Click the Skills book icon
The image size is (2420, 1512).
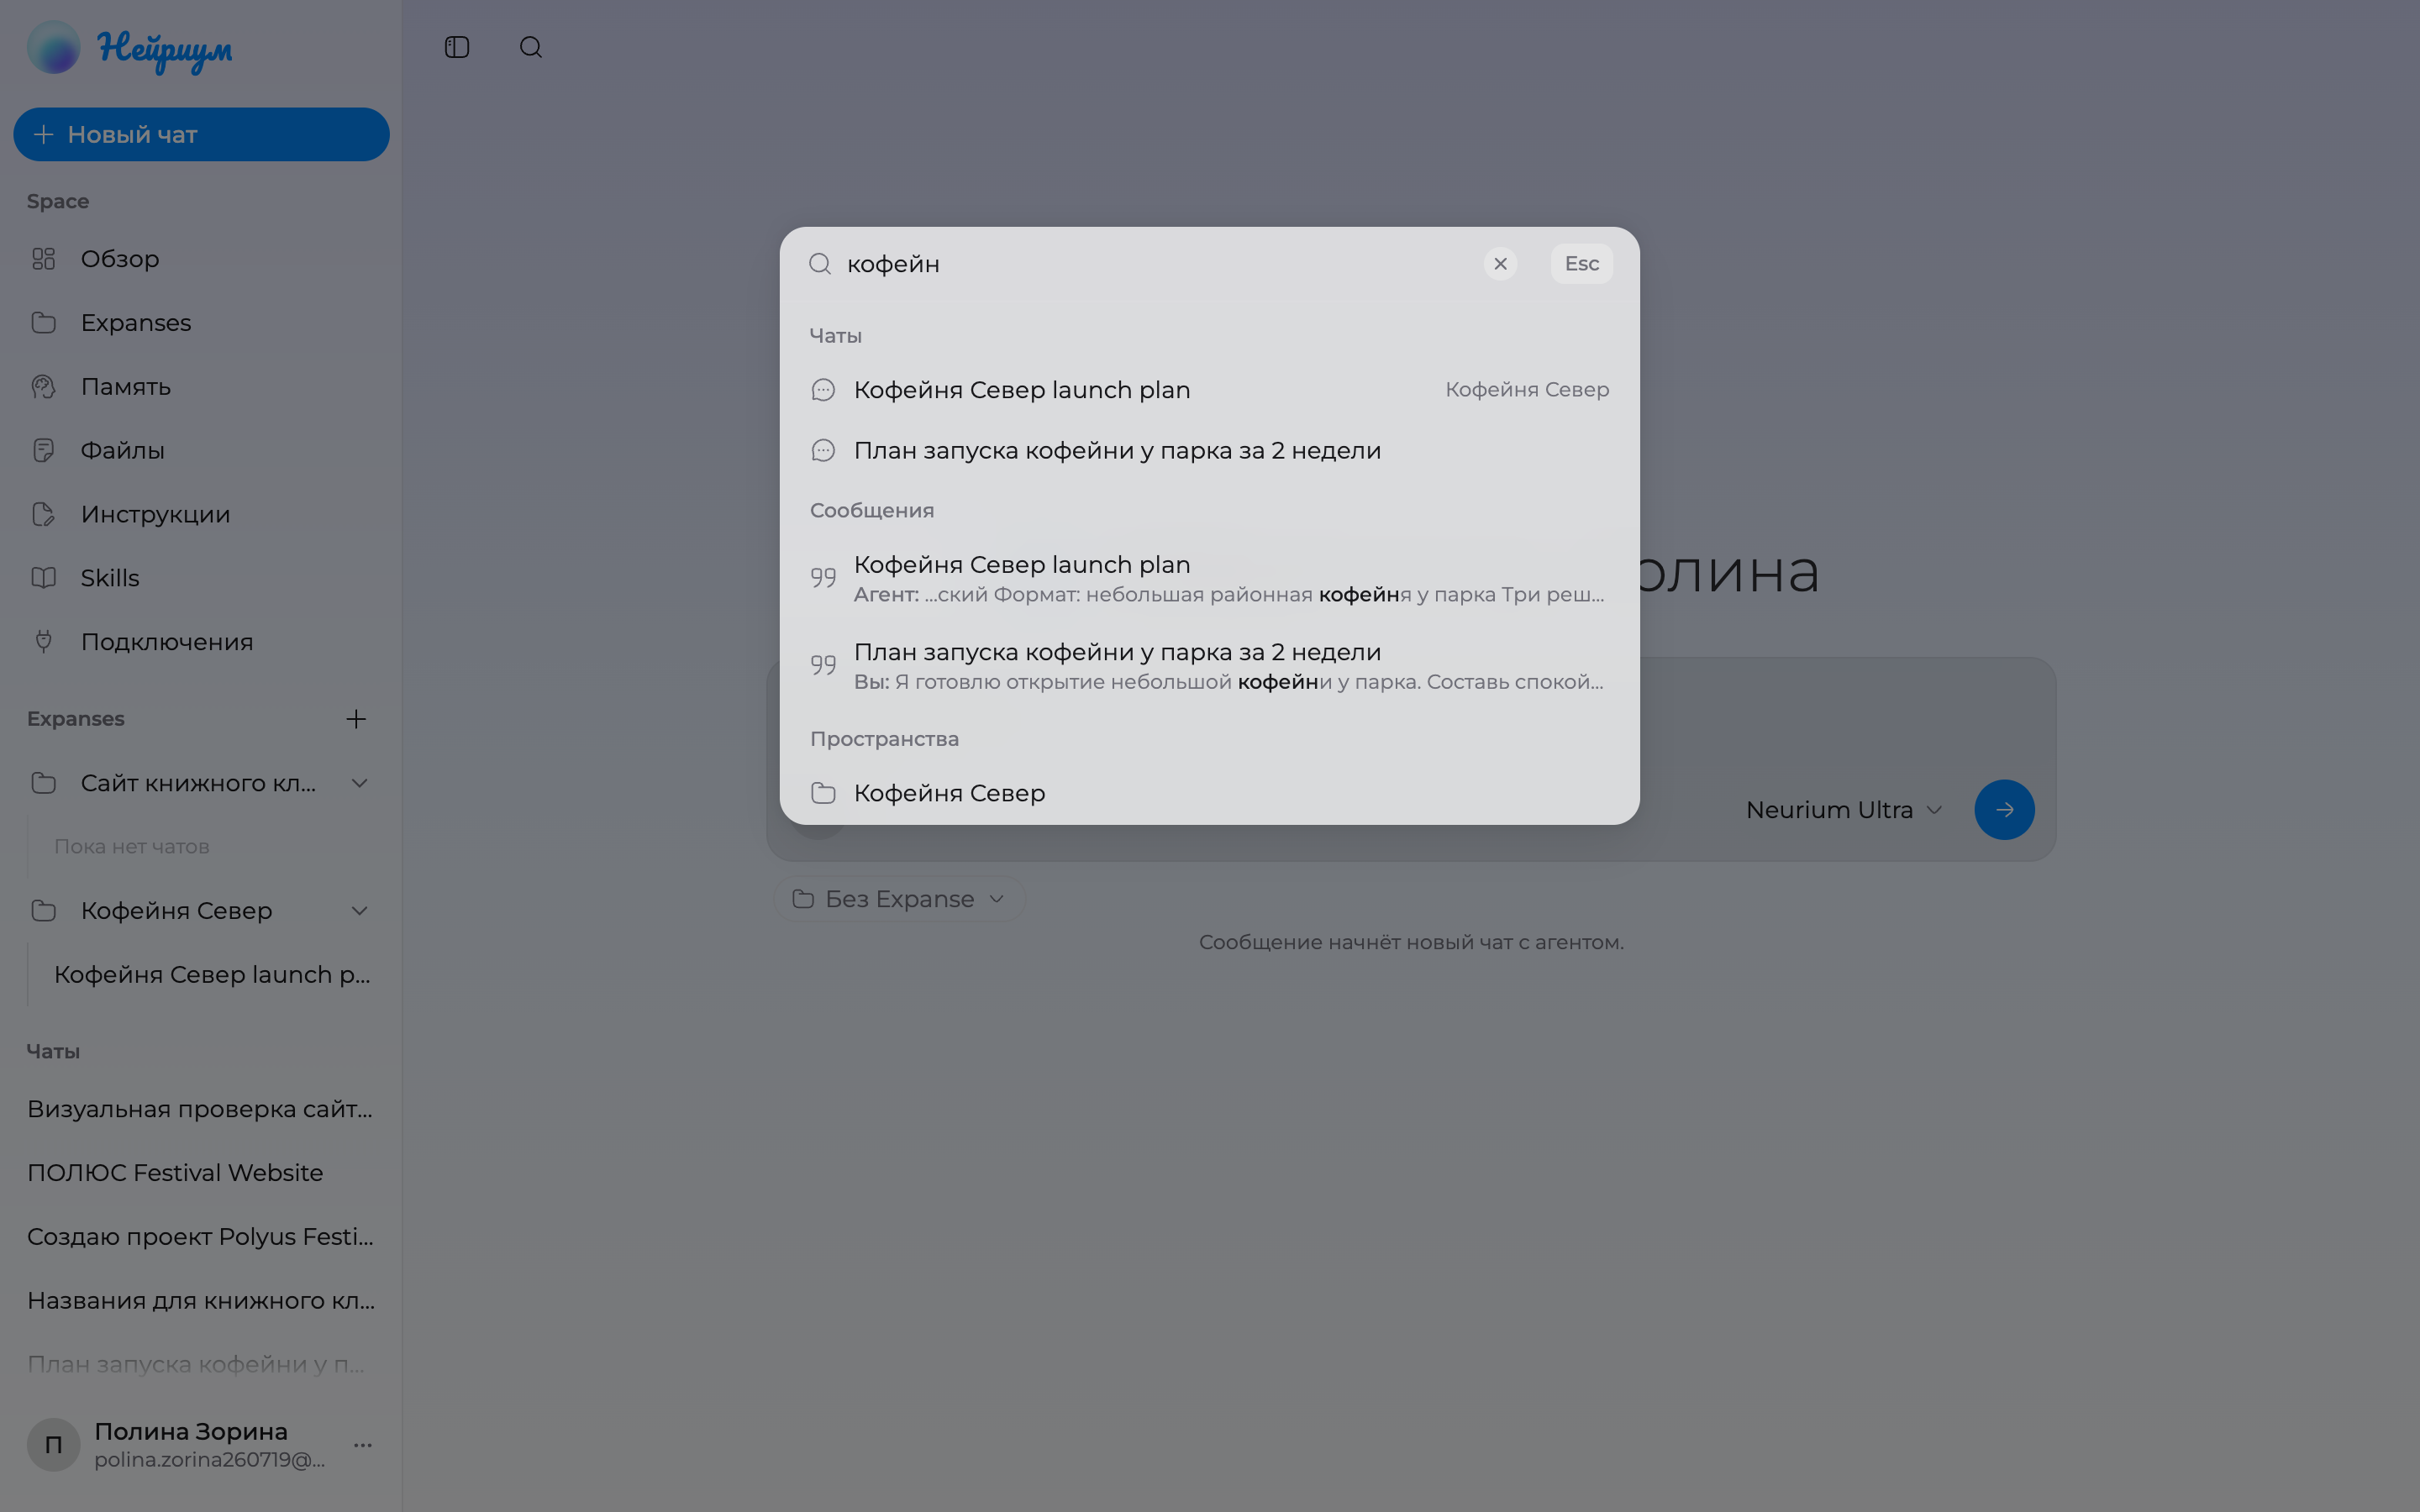43,578
